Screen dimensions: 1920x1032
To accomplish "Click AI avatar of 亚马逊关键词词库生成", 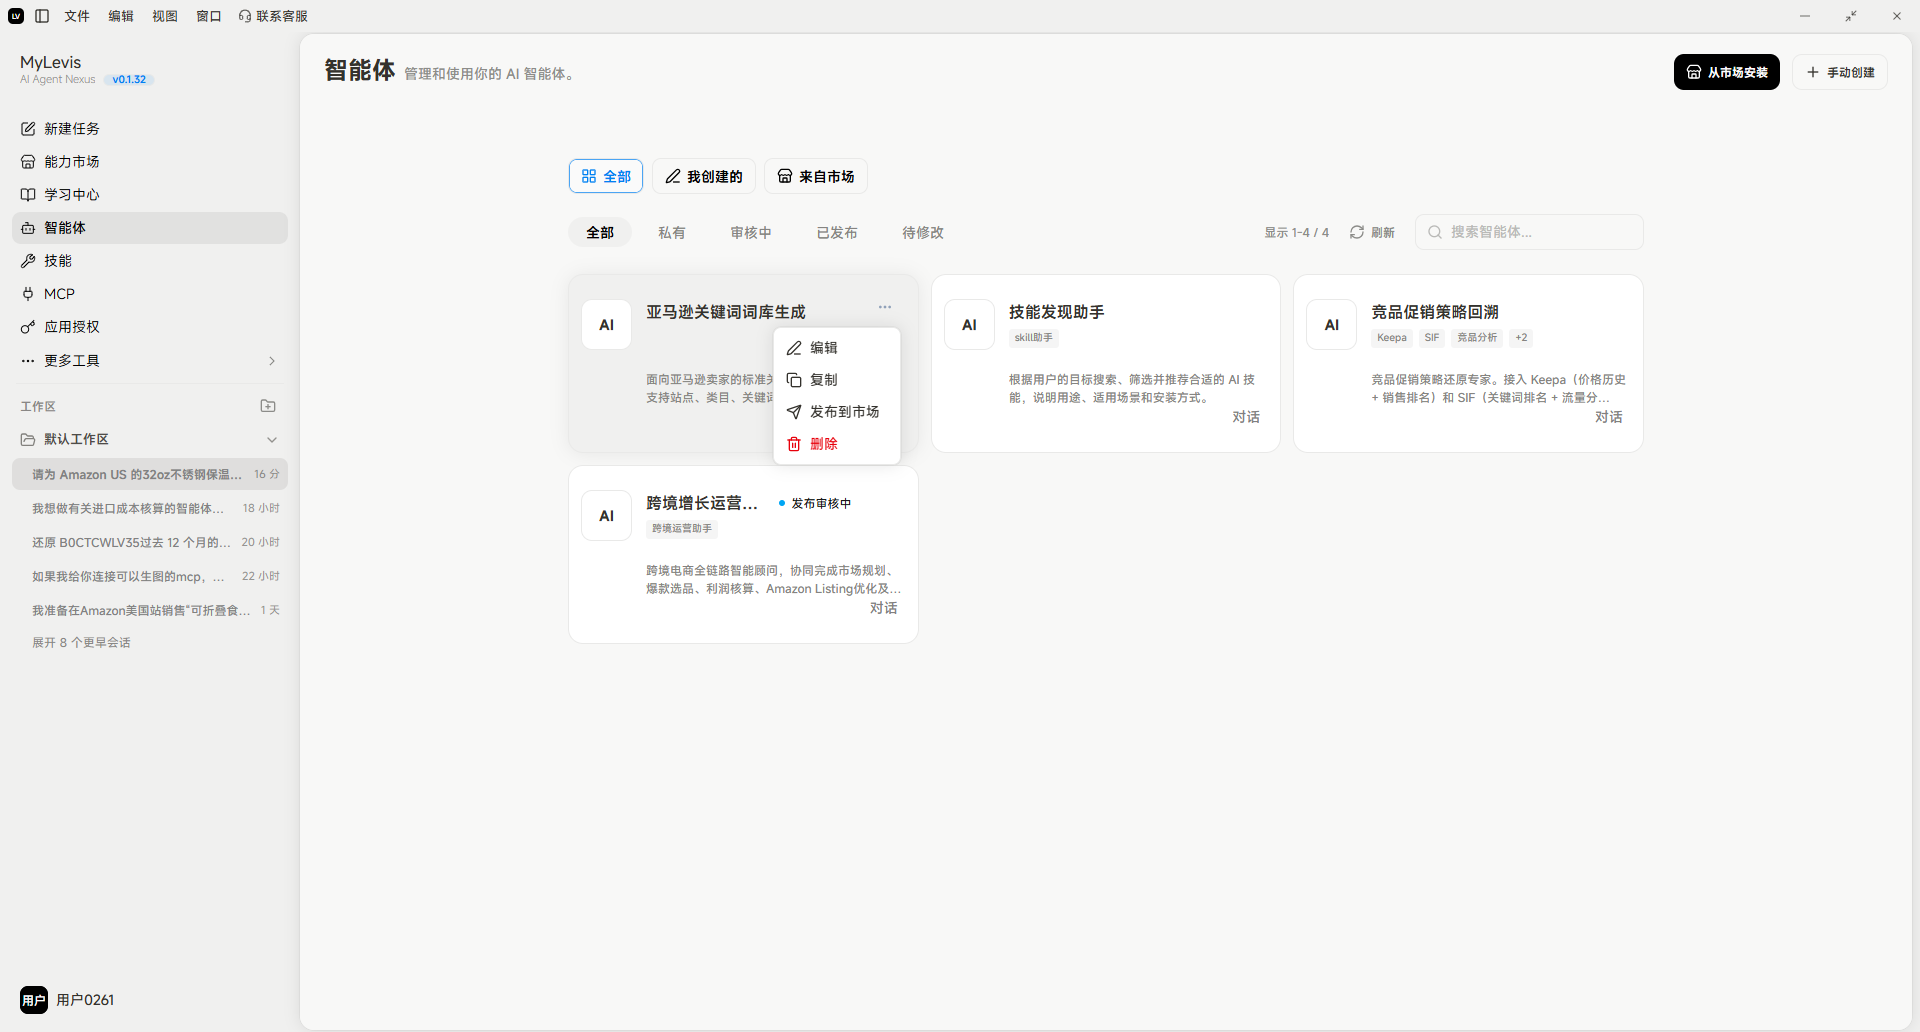I will point(606,325).
